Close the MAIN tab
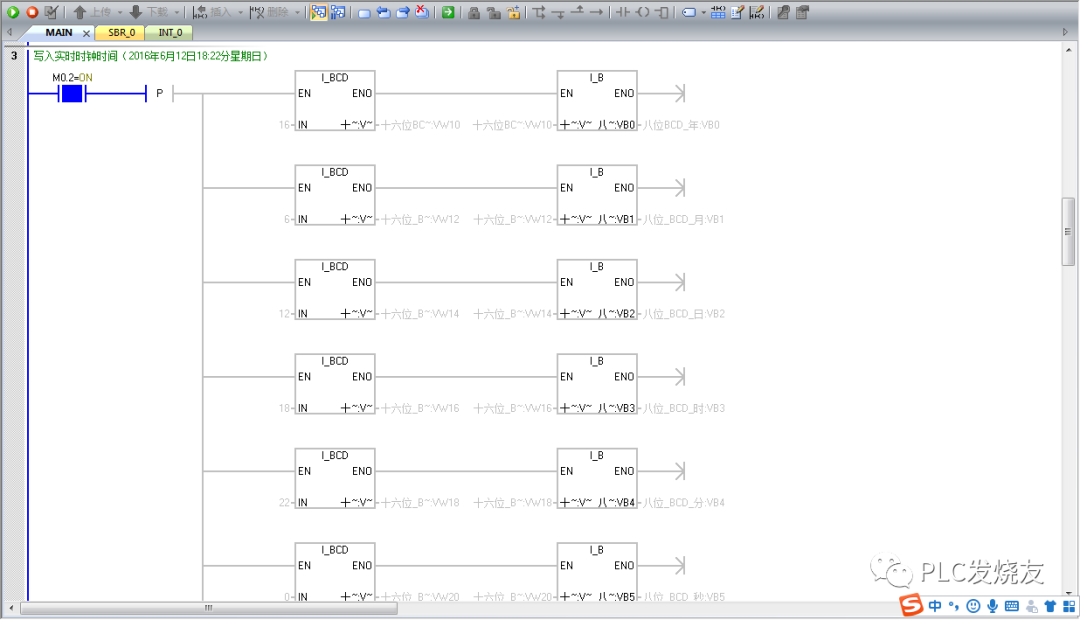The image size is (1080, 620). (x=86, y=33)
